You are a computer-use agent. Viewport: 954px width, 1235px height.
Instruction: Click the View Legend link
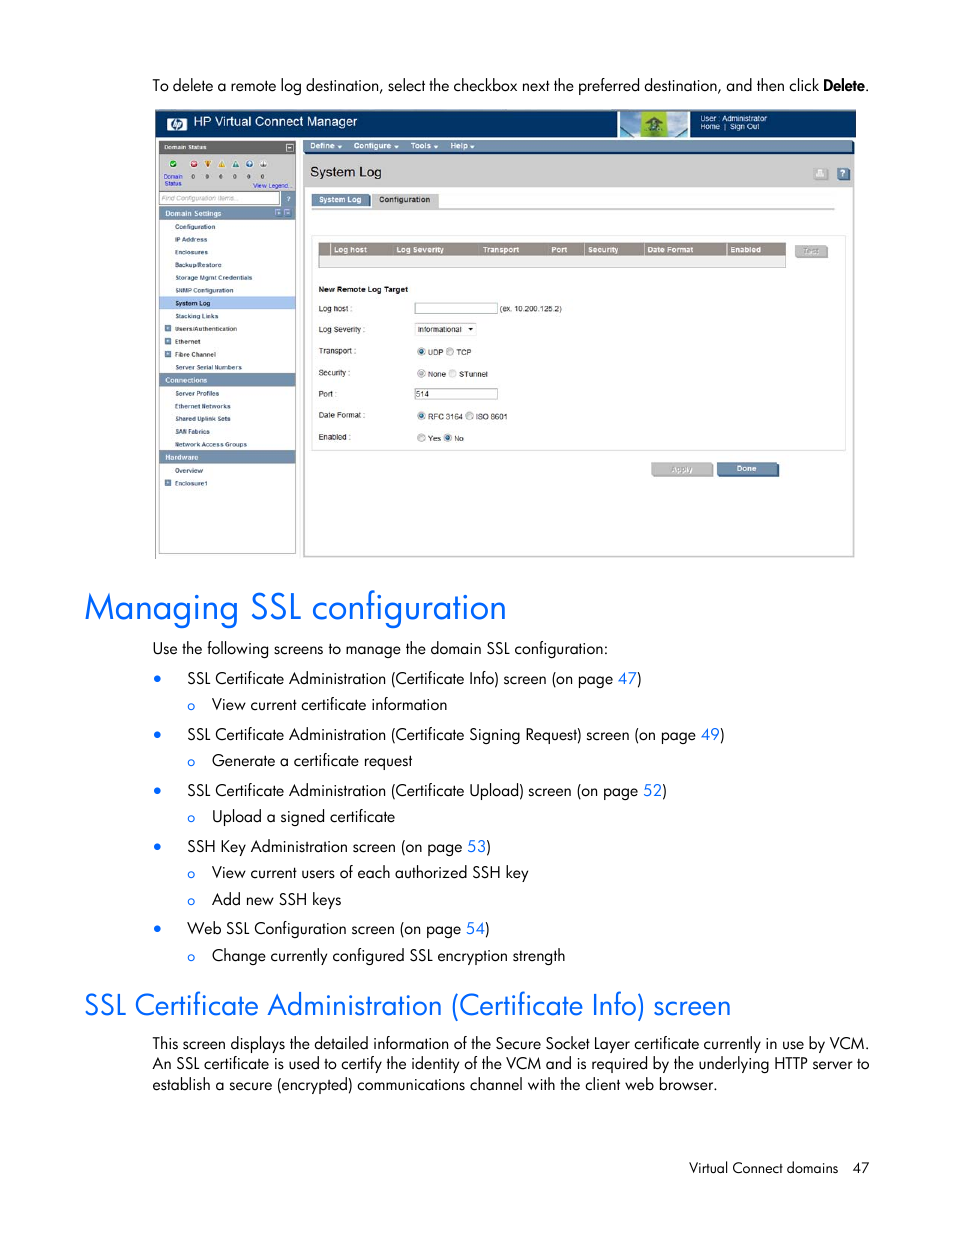pos(271,186)
